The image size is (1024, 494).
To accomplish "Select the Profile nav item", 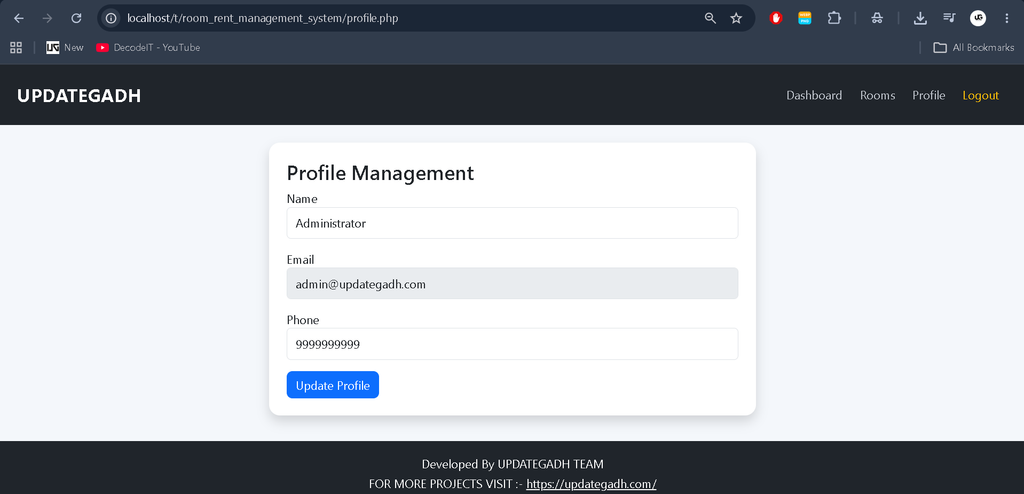I will click(929, 95).
